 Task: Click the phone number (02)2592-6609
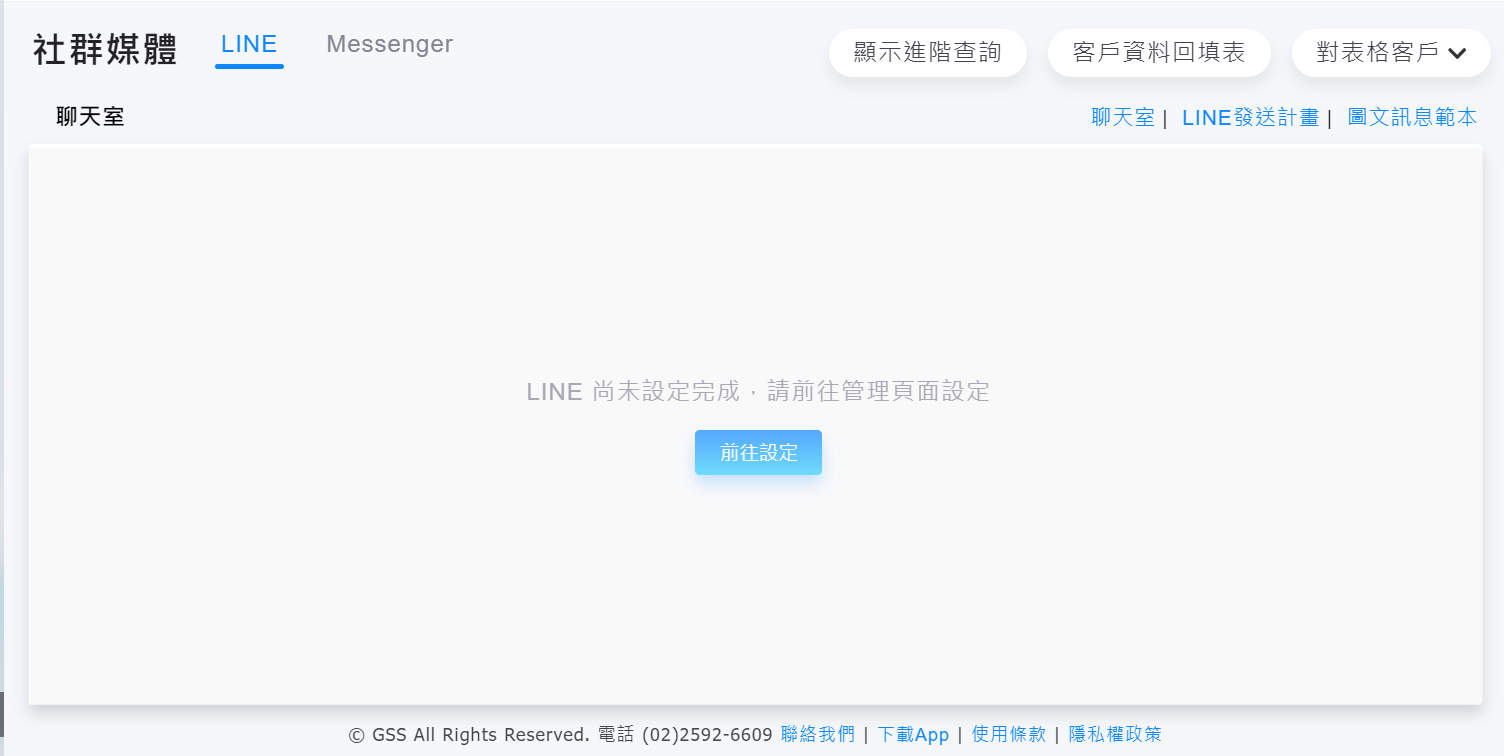[x=707, y=735]
